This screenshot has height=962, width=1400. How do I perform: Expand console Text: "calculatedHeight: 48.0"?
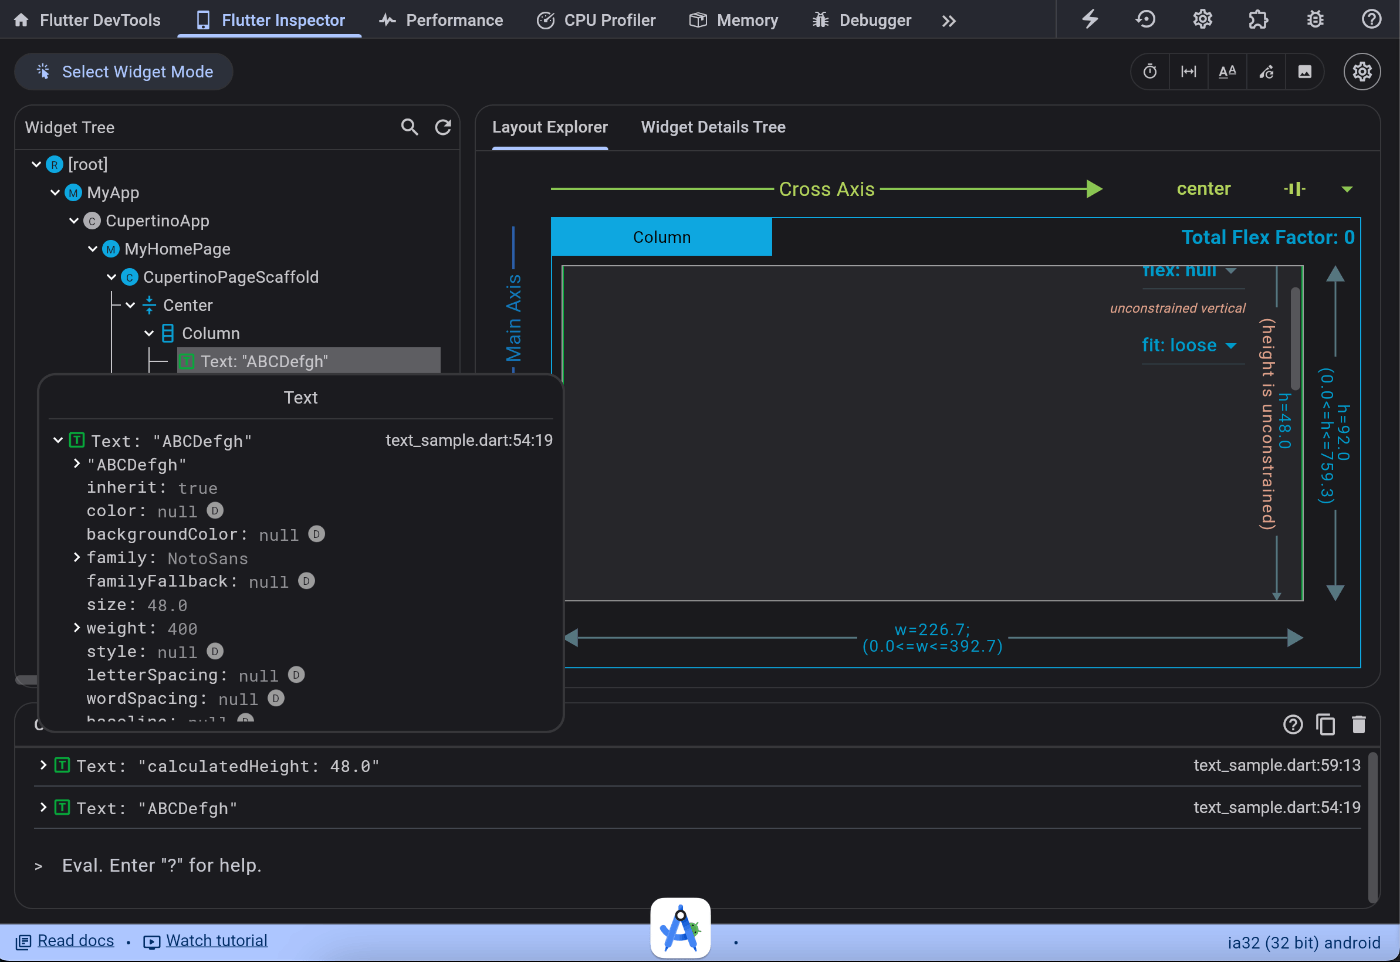43,765
